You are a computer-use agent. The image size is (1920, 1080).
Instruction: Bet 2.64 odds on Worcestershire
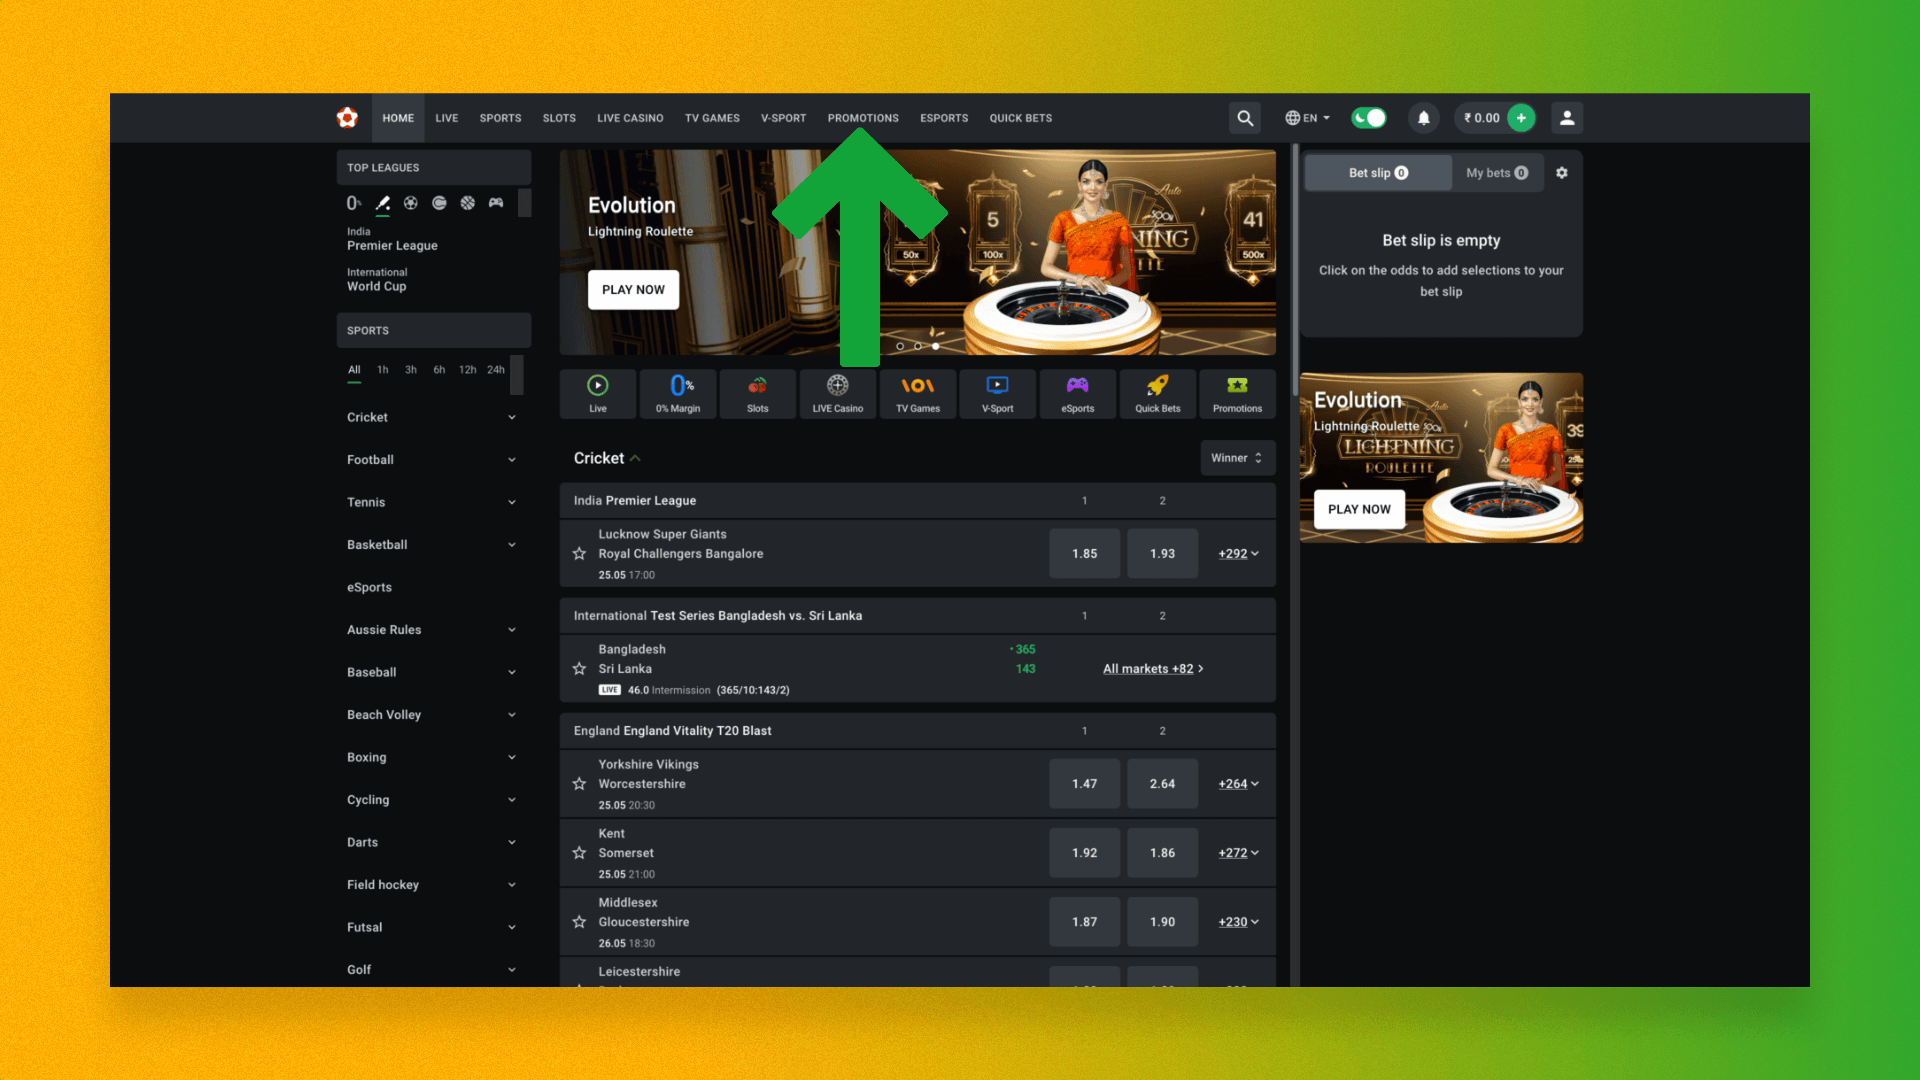tap(1162, 784)
